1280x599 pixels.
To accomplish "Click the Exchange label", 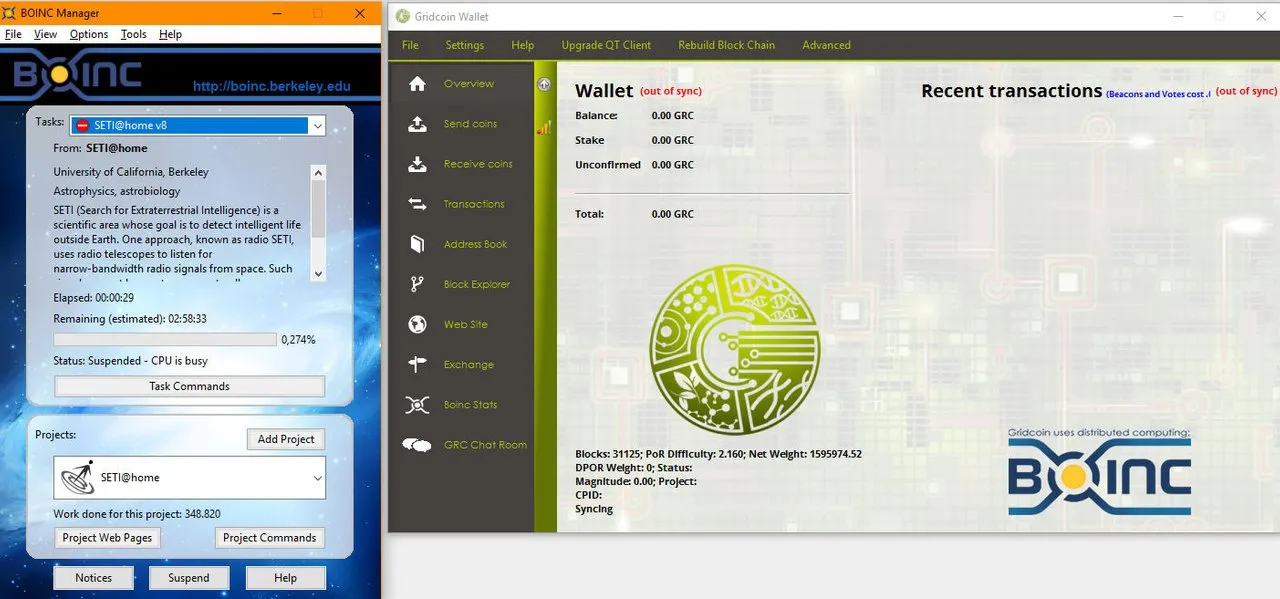I will (469, 364).
